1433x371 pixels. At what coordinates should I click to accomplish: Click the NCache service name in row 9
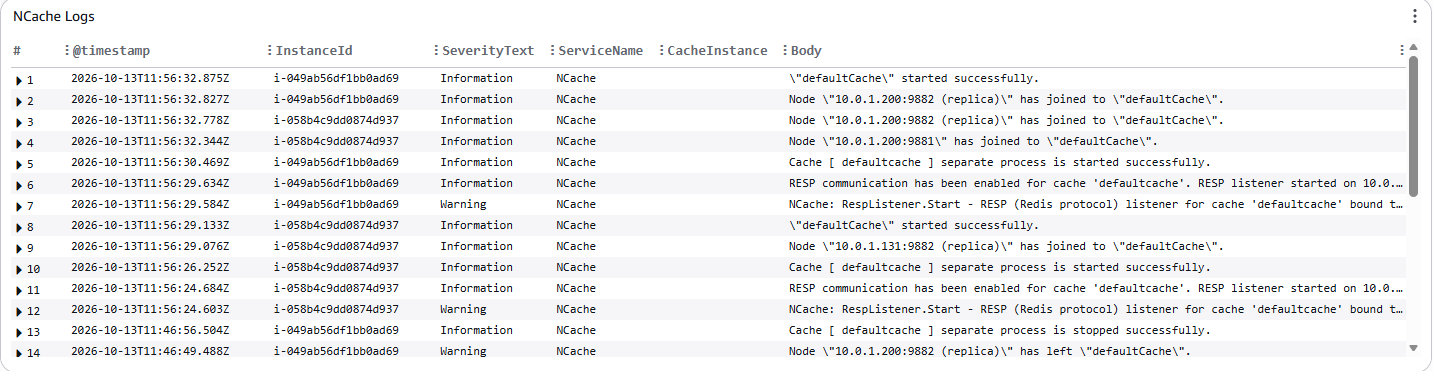576,247
